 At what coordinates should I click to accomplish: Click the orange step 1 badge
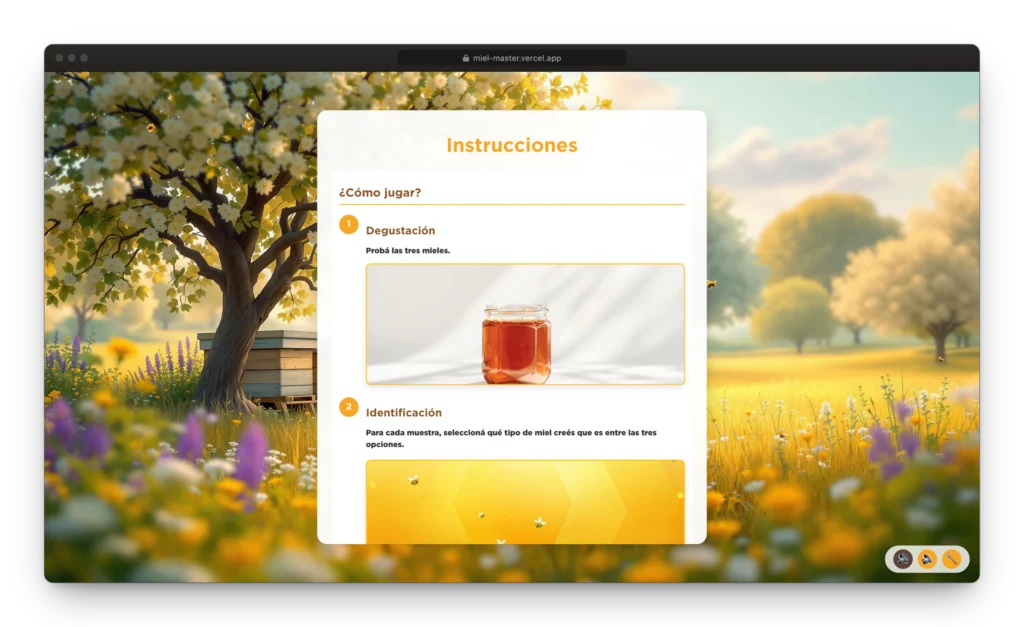[x=349, y=224]
